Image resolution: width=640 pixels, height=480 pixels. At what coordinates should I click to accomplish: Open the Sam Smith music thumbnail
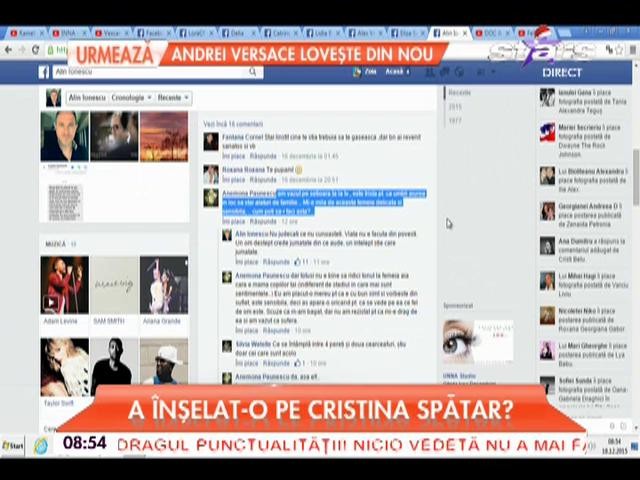point(114,285)
